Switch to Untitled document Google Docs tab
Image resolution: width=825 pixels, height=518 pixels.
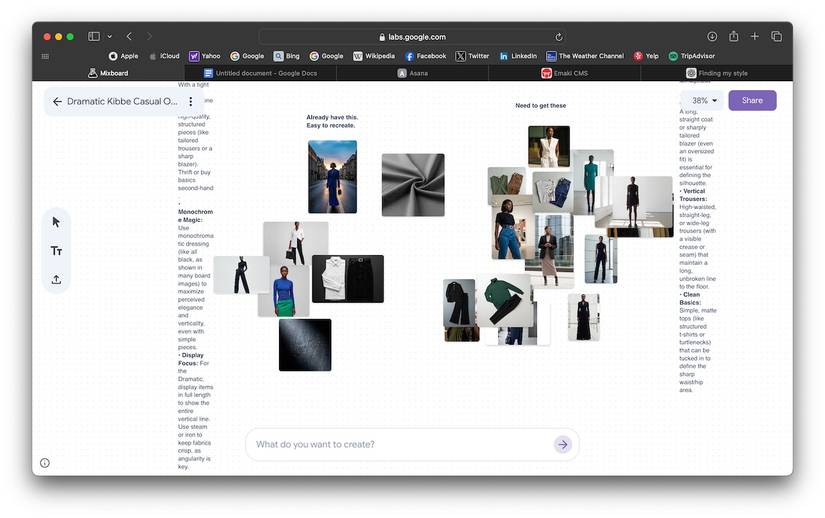[x=260, y=73]
